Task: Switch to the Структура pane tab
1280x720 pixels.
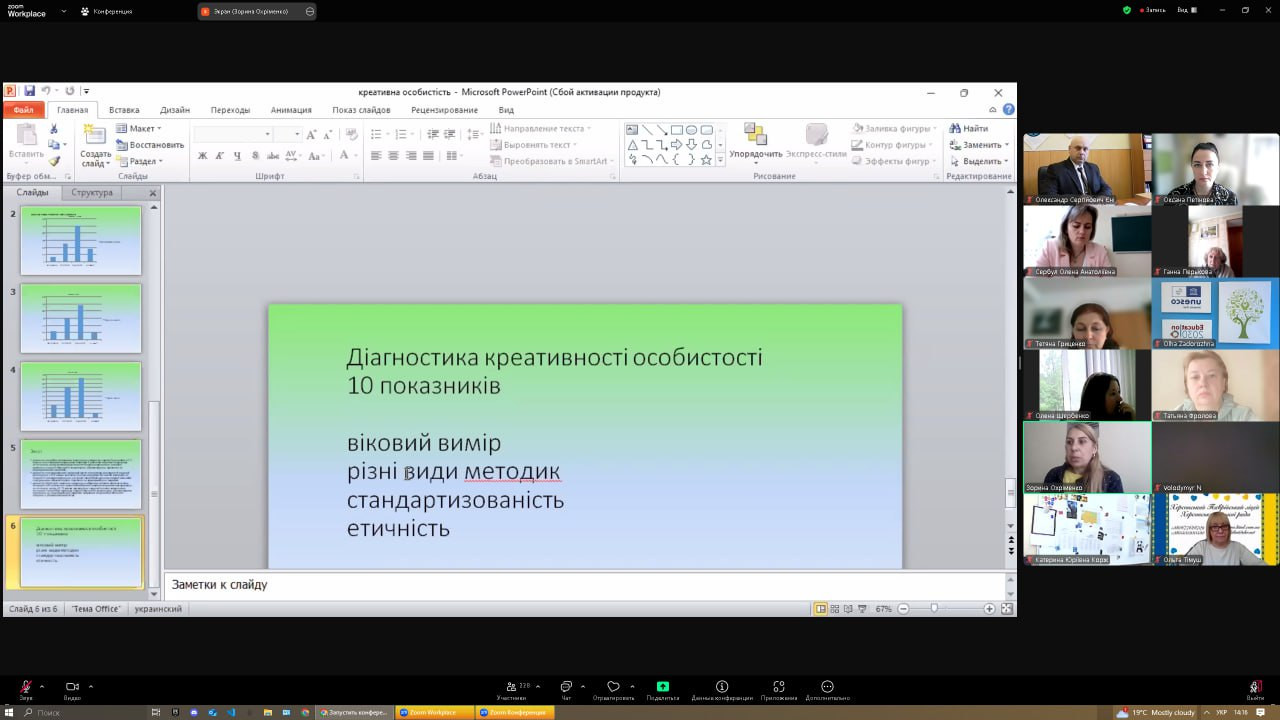Action: pyautogui.click(x=92, y=192)
